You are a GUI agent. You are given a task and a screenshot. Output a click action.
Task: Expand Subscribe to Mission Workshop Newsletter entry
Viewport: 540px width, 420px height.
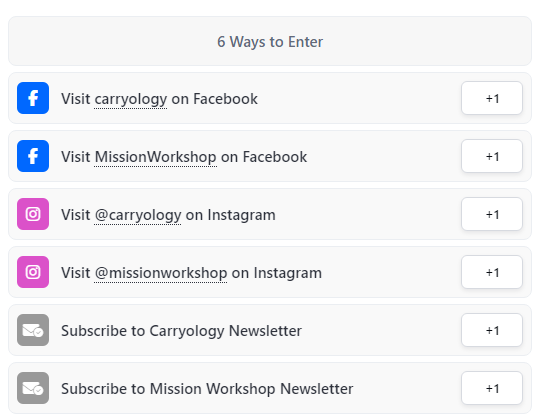pos(270,388)
